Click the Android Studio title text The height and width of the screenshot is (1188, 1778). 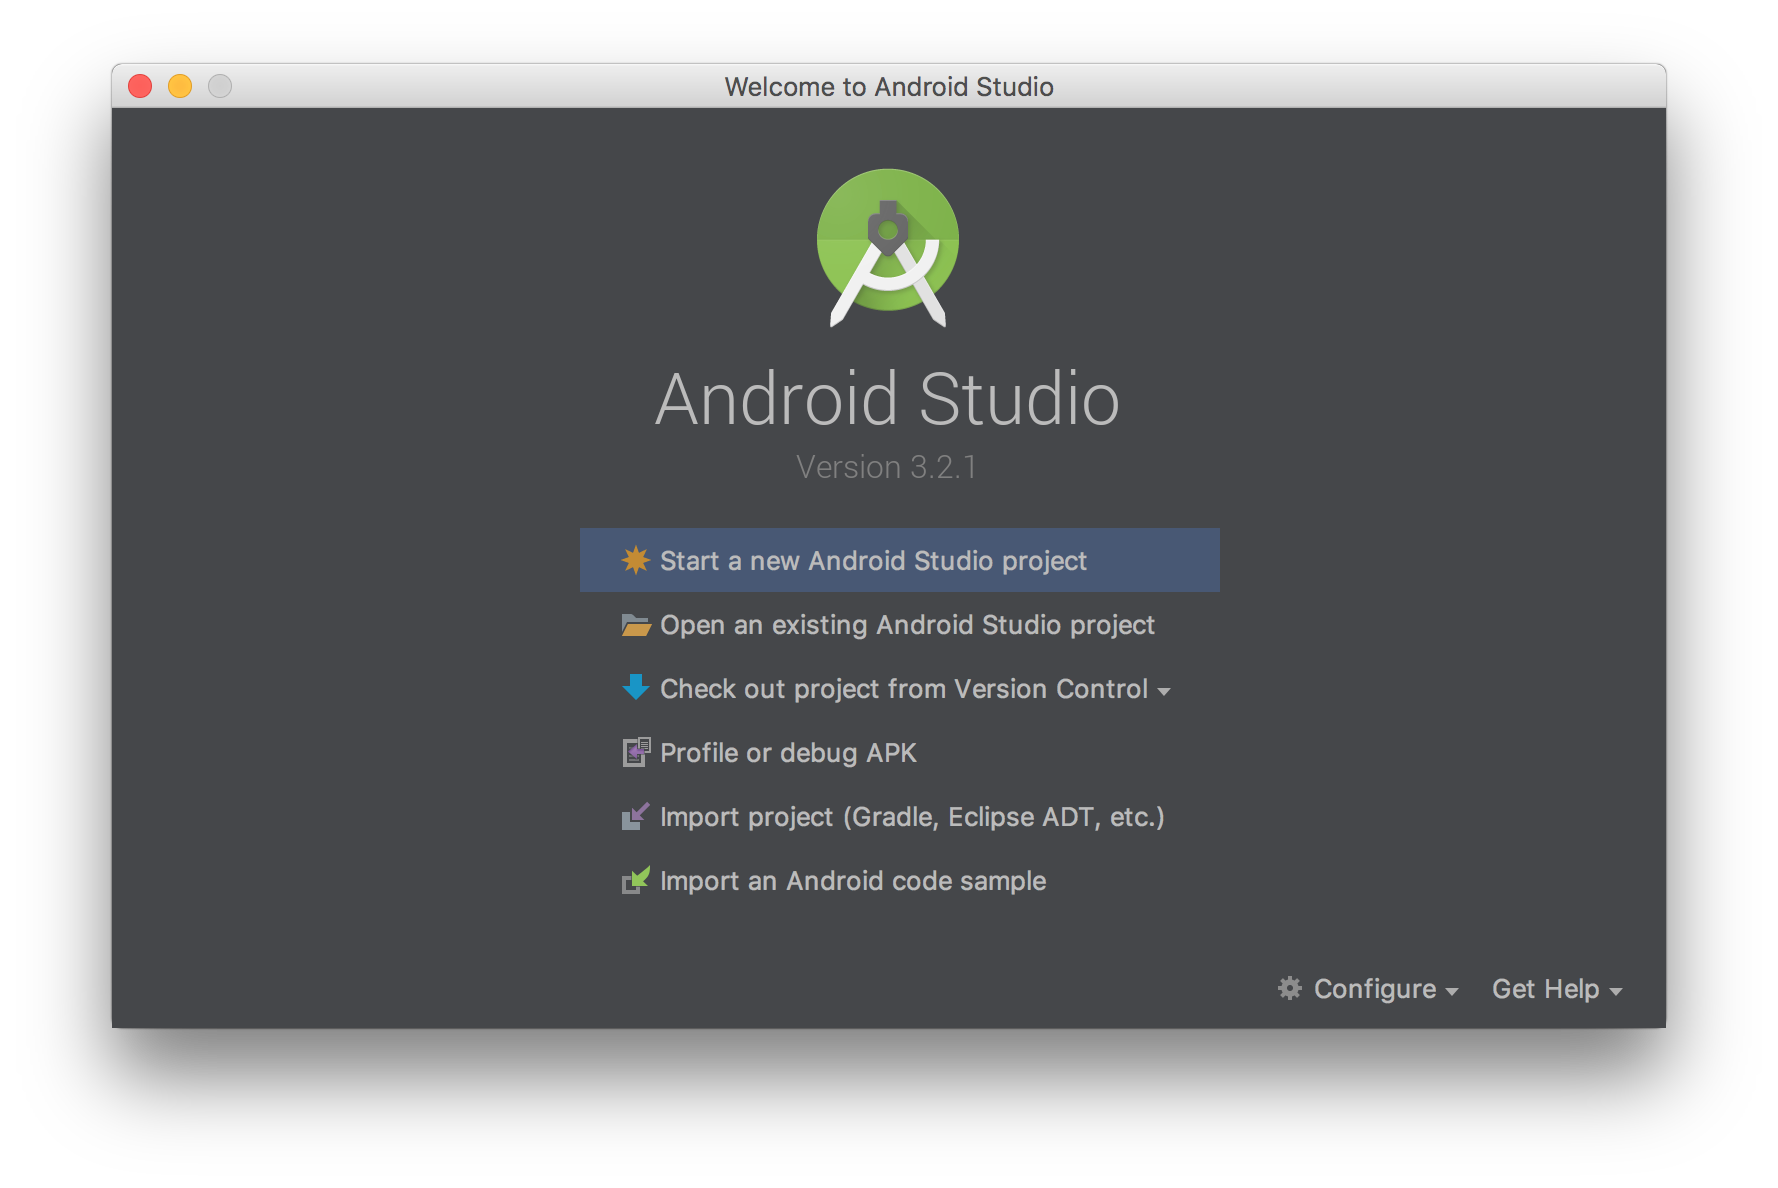pos(888,399)
